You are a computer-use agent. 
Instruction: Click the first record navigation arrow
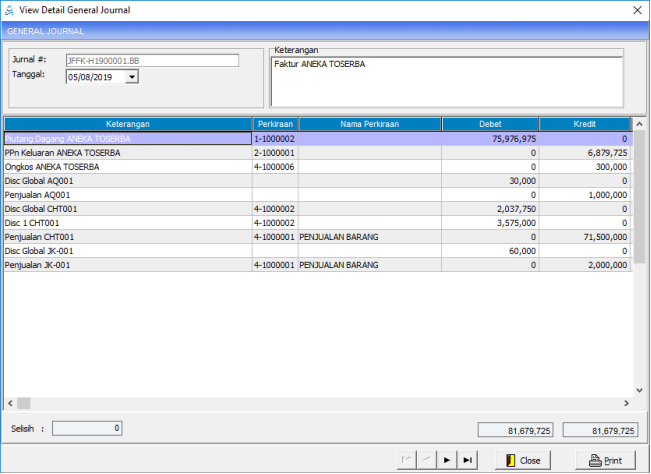pos(406,460)
